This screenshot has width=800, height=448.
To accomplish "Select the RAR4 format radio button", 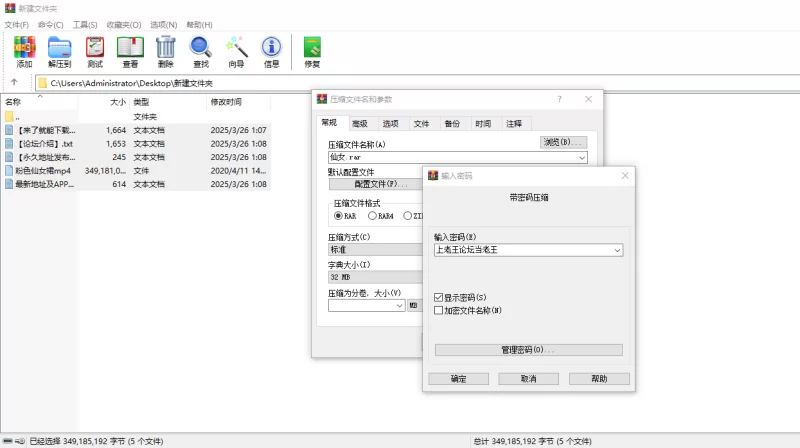I will (x=372, y=216).
